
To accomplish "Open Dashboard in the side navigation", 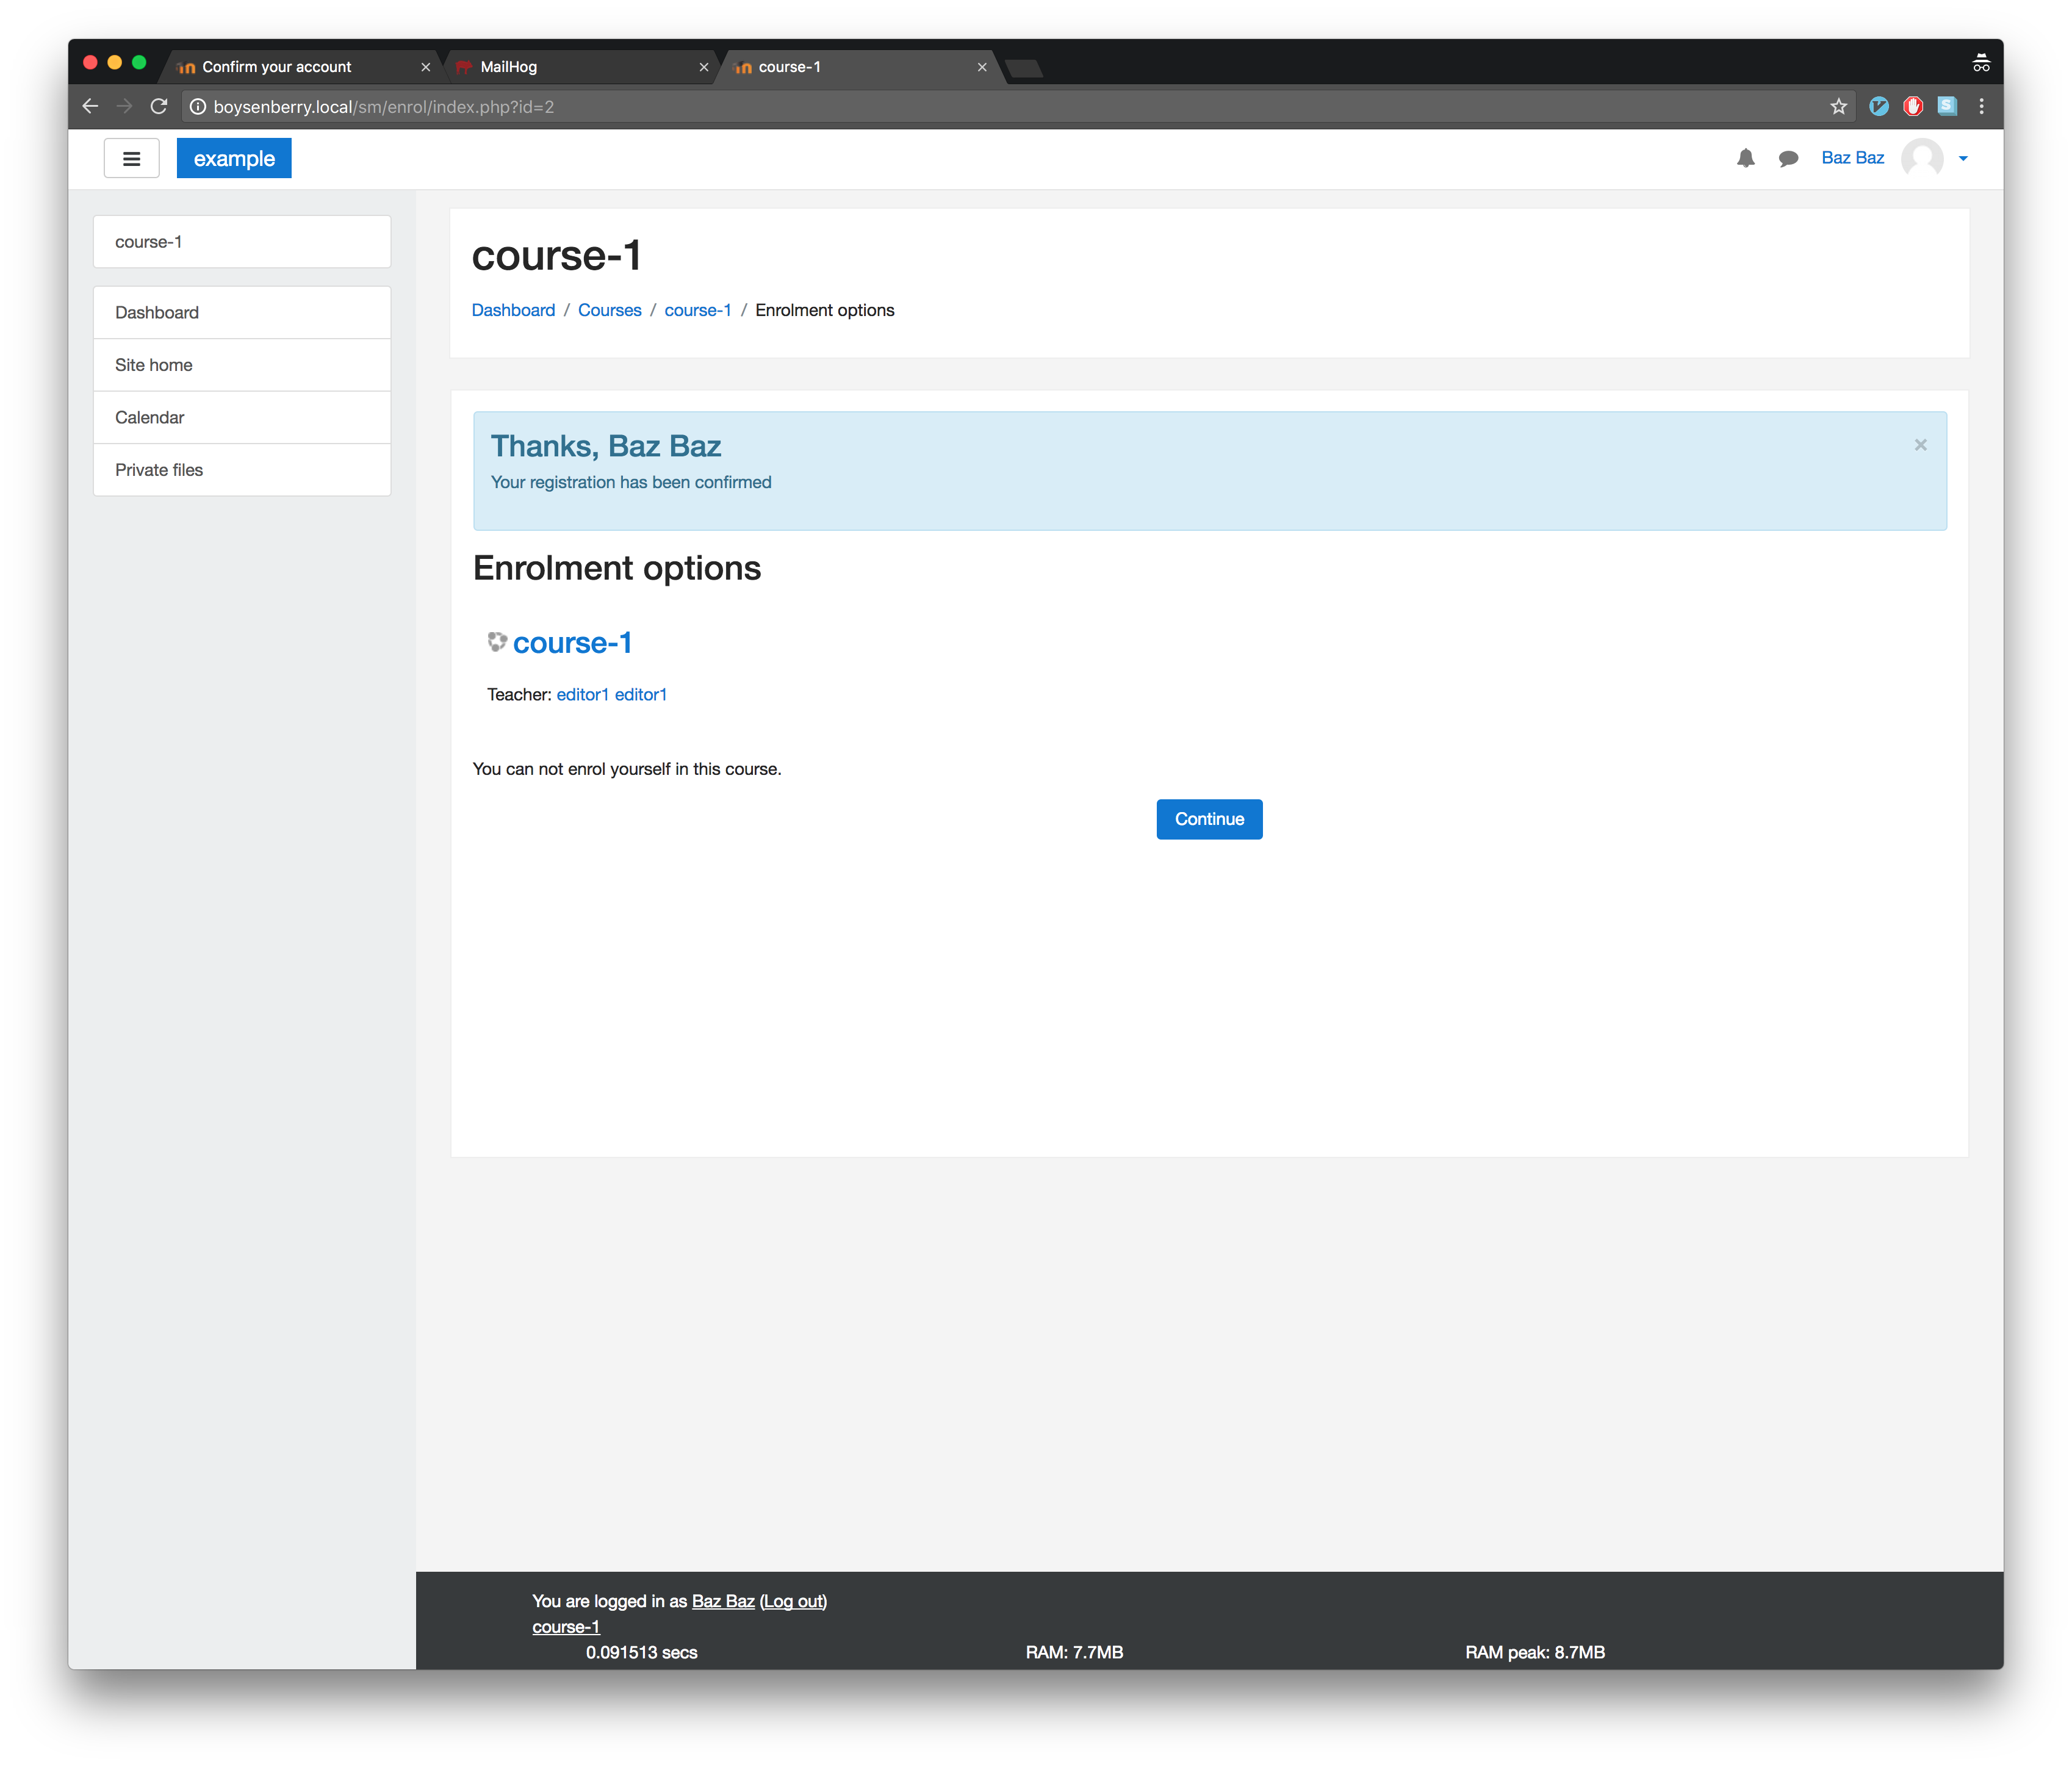I will tap(242, 312).
